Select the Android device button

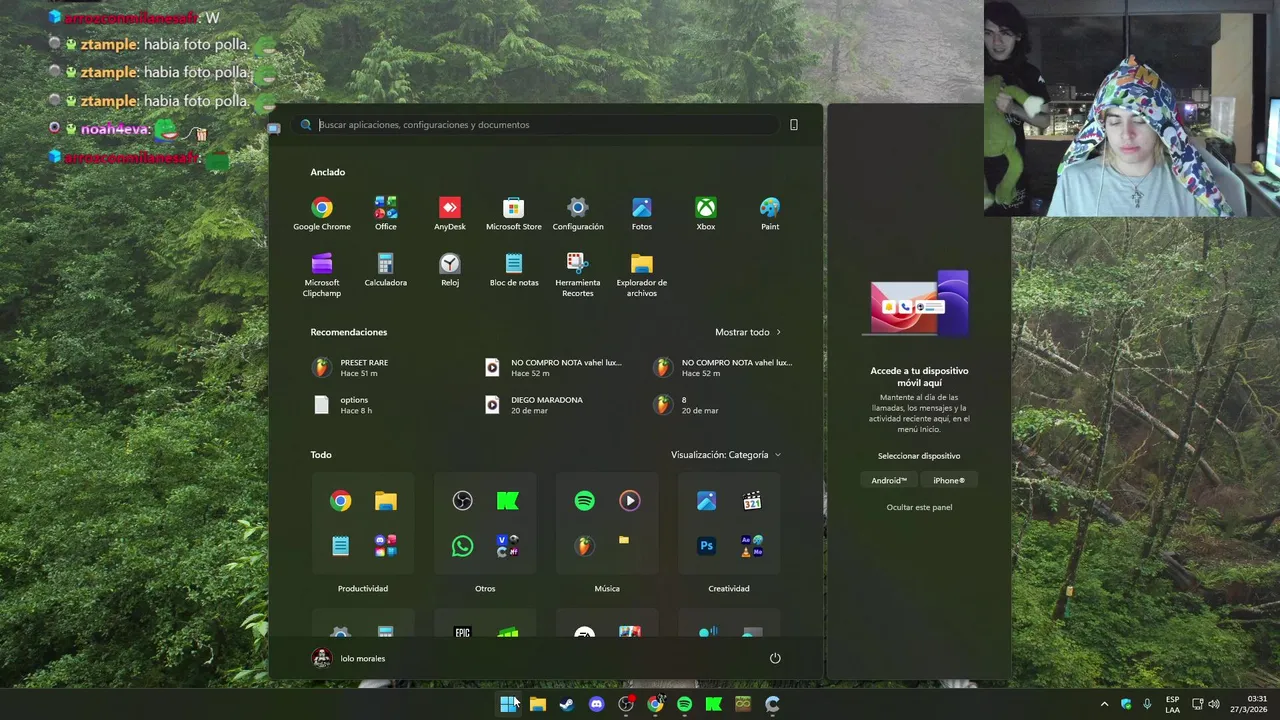click(889, 481)
